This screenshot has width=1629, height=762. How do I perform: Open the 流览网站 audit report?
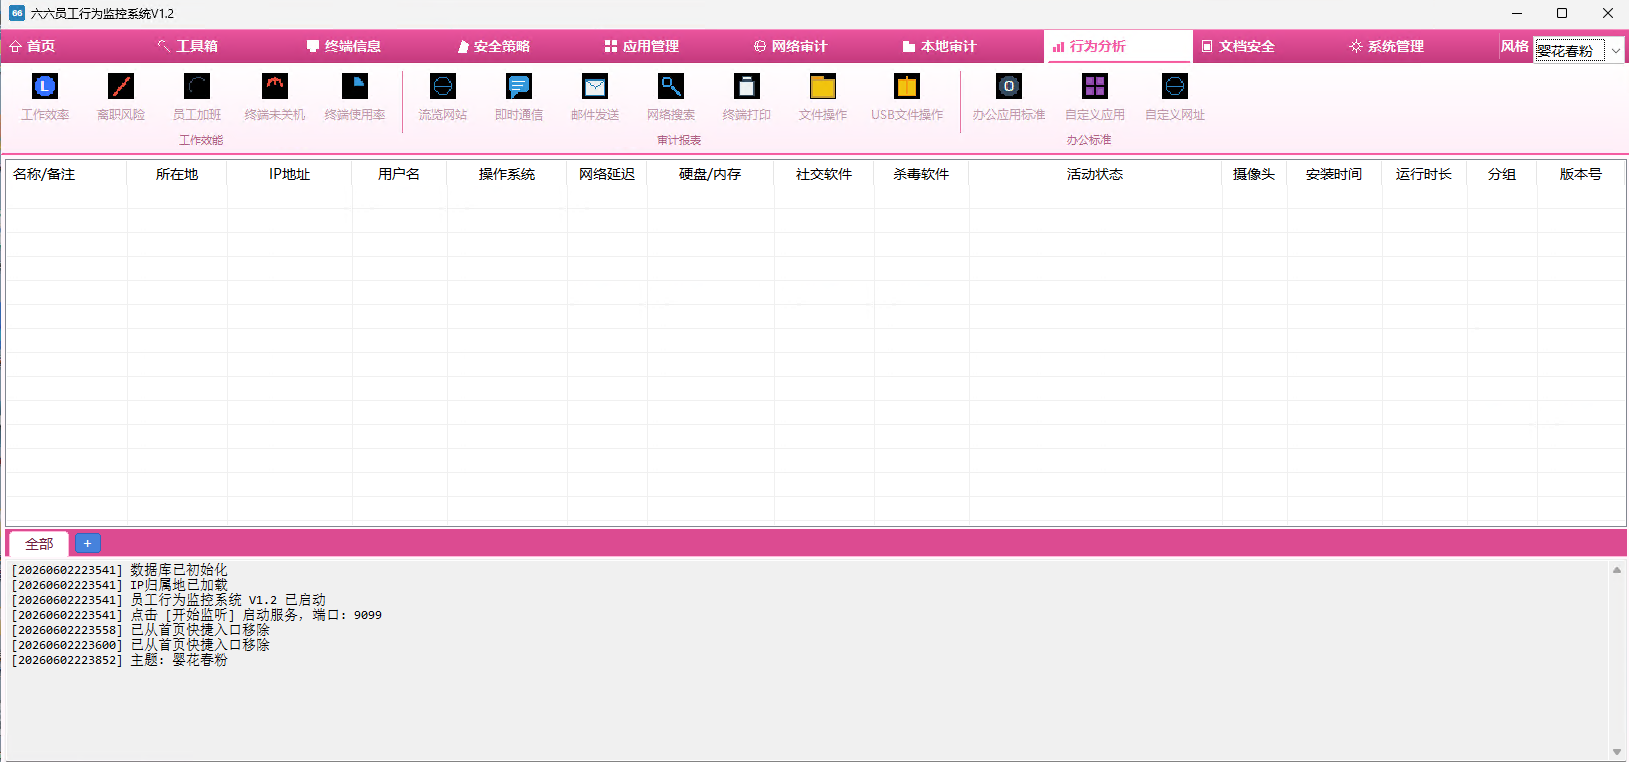(443, 97)
